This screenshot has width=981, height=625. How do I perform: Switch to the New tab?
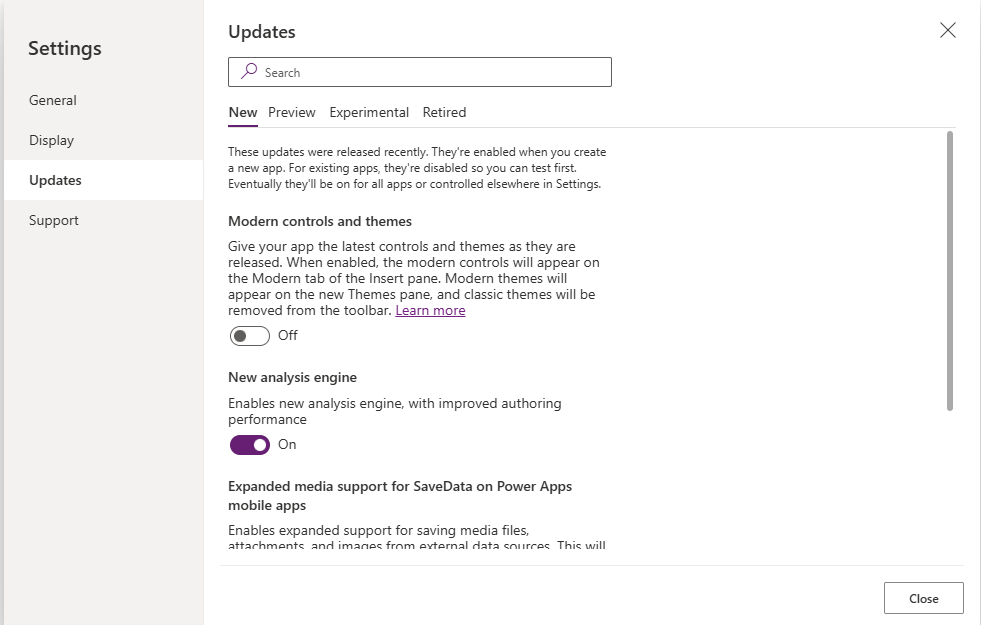(243, 113)
